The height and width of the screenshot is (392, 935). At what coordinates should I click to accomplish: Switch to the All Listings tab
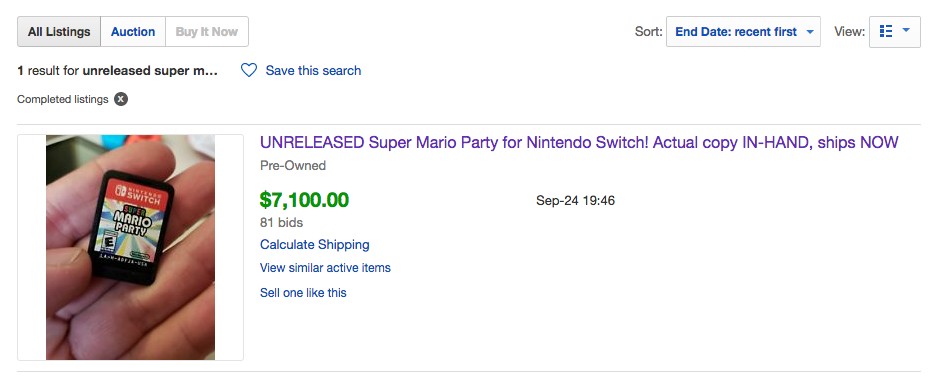(59, 32)
